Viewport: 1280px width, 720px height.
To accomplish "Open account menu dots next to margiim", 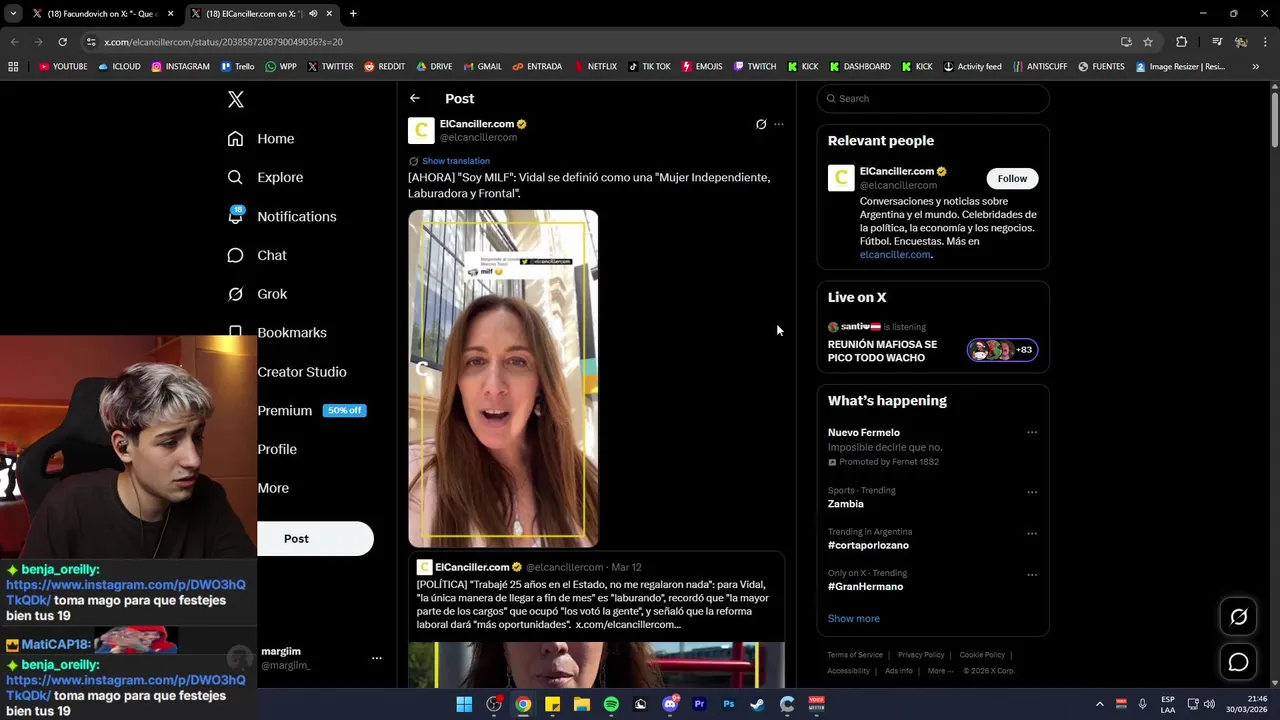I will [x=377, y=658].
